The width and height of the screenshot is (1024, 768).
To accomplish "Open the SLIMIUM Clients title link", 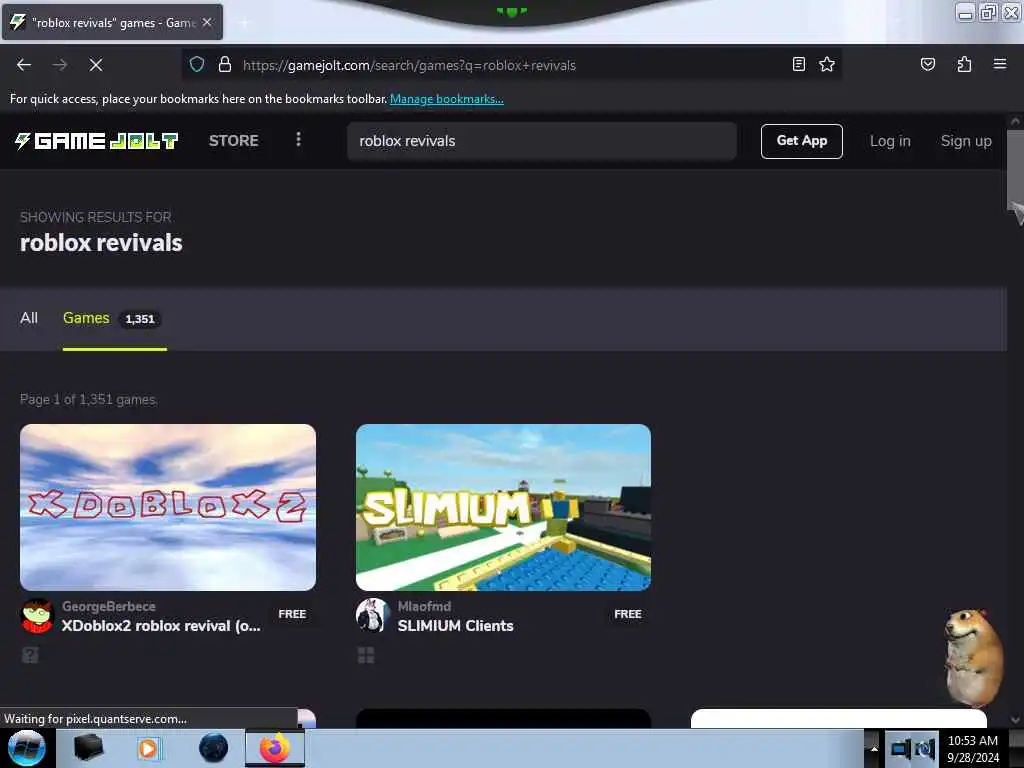I will [455, 626].
